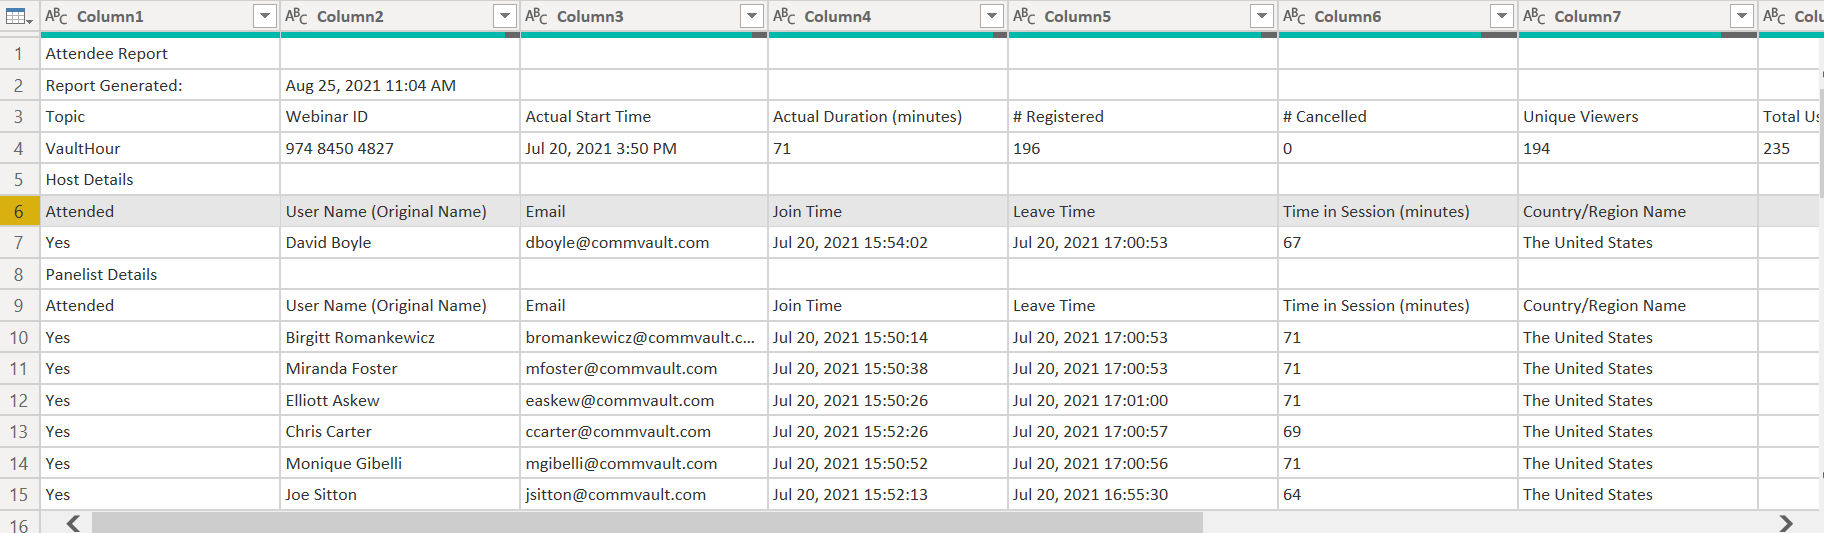Screen dimensions: 1824x533
Task: Open the table options icon in the header corner
Action: pos(19,16)
